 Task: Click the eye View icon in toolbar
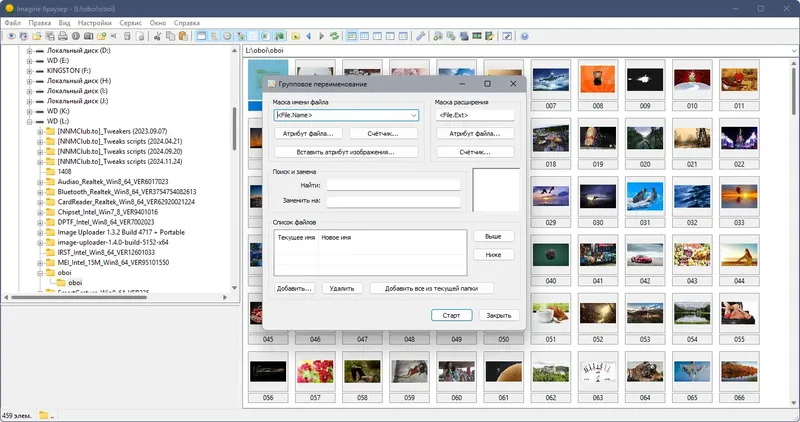(11, 36)
